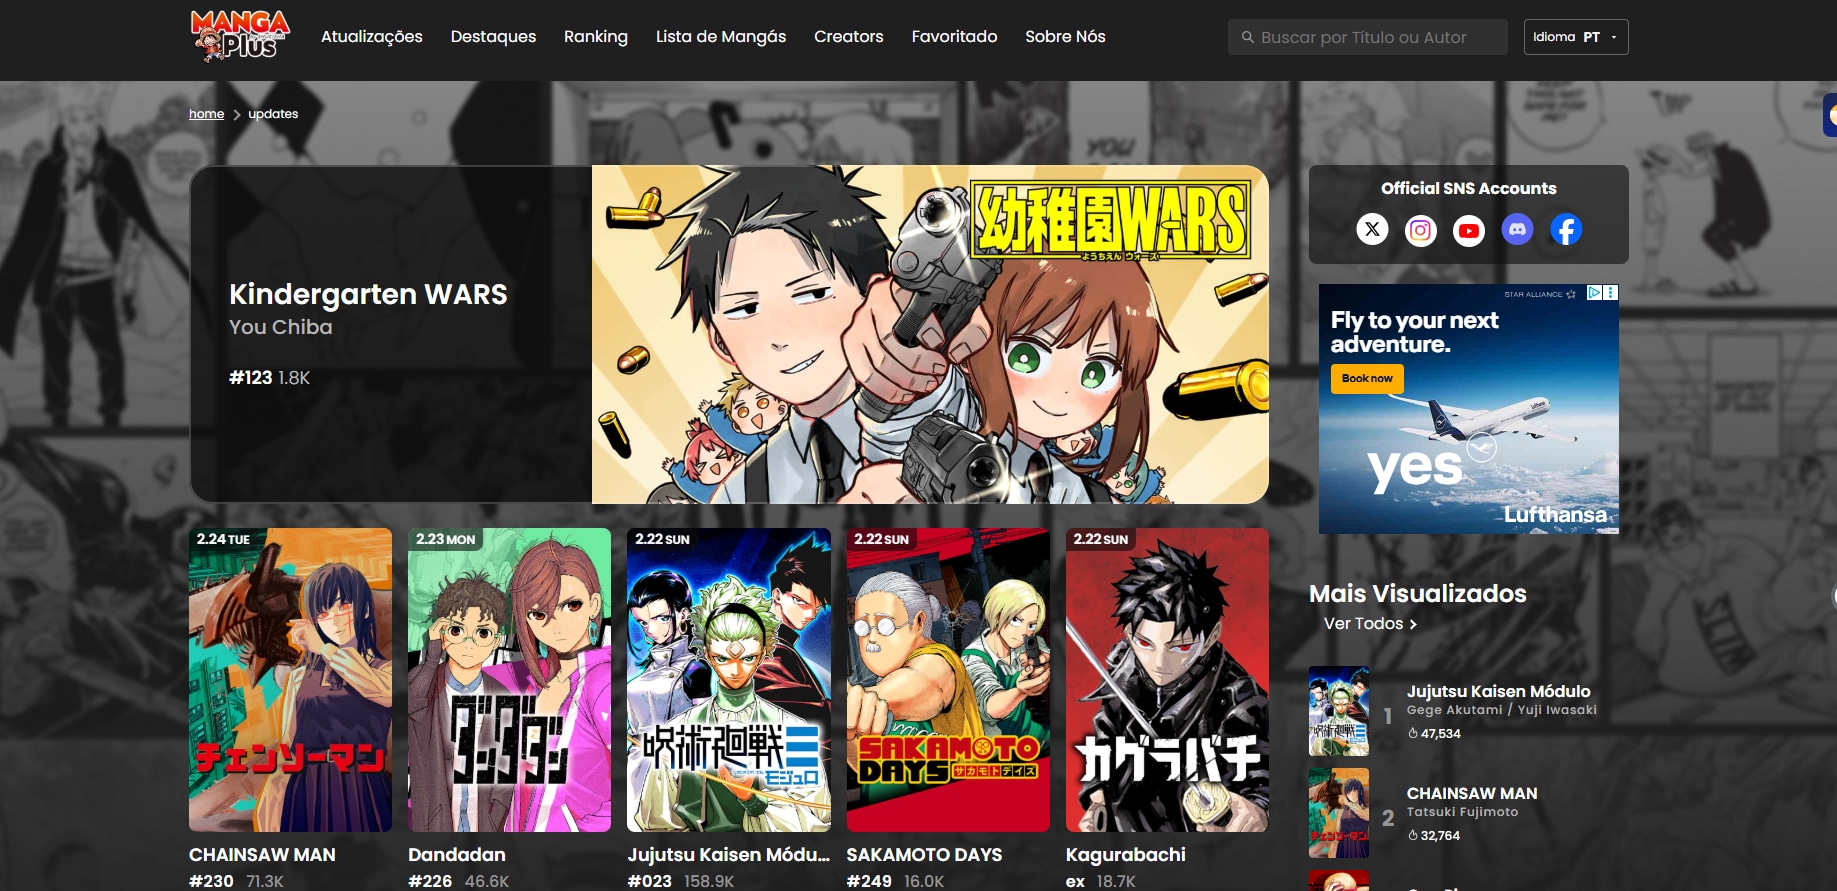Expand the Idioma PT language dropdown
This screenshot has height=891, width=1837.
pos(1575,37)
